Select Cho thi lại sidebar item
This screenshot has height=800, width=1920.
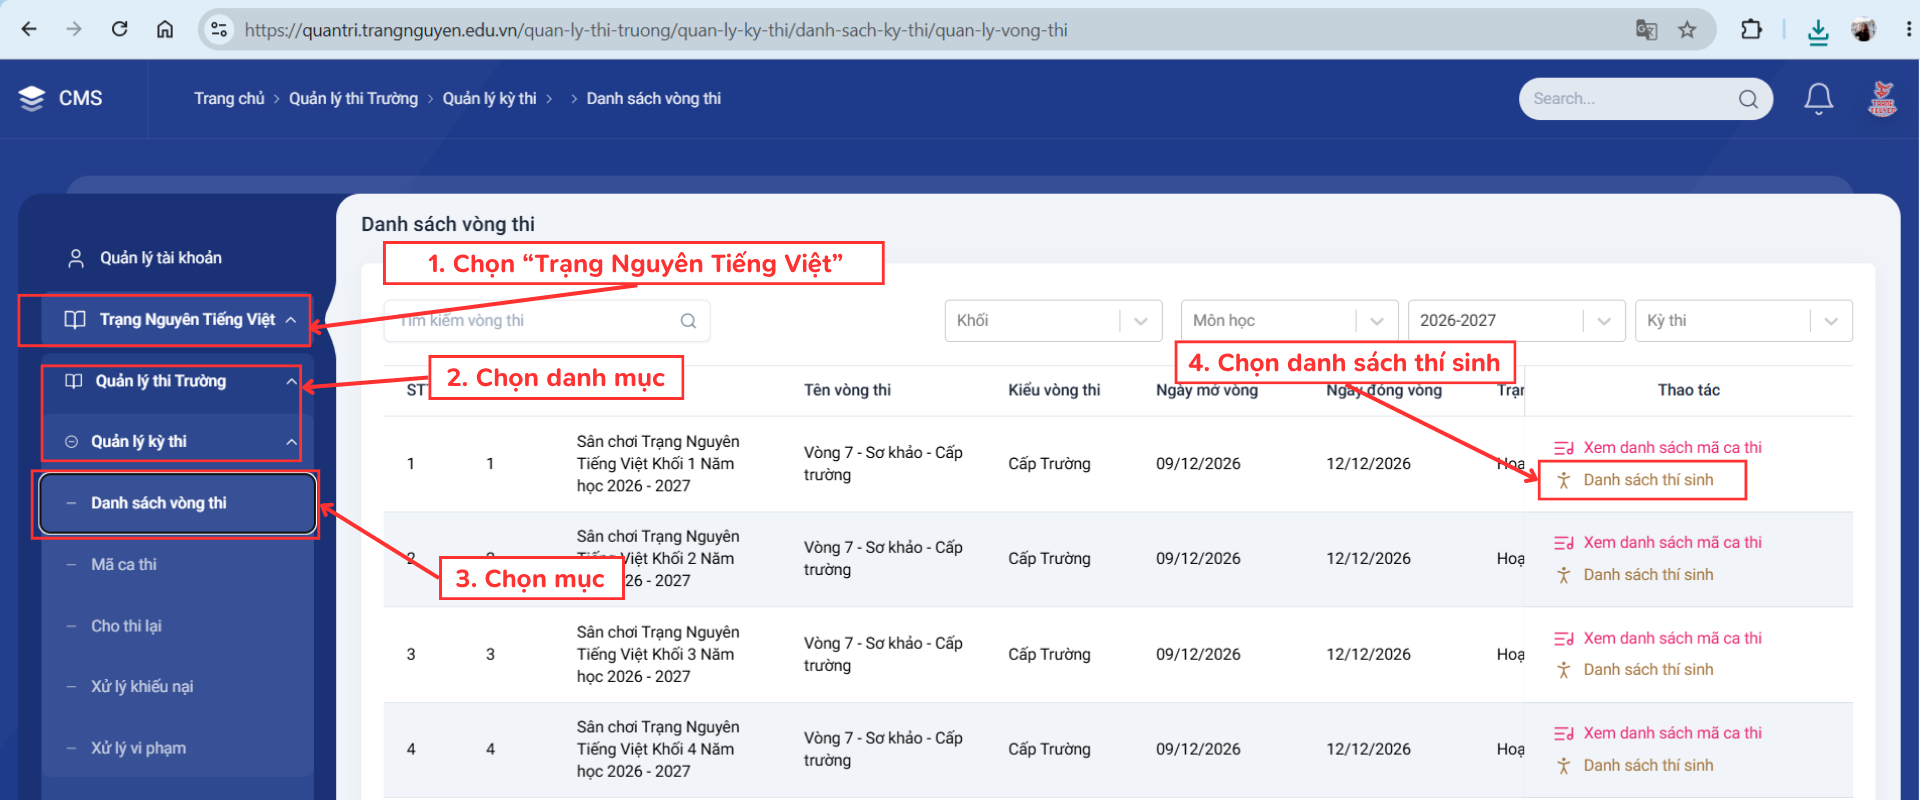point(126,626)
